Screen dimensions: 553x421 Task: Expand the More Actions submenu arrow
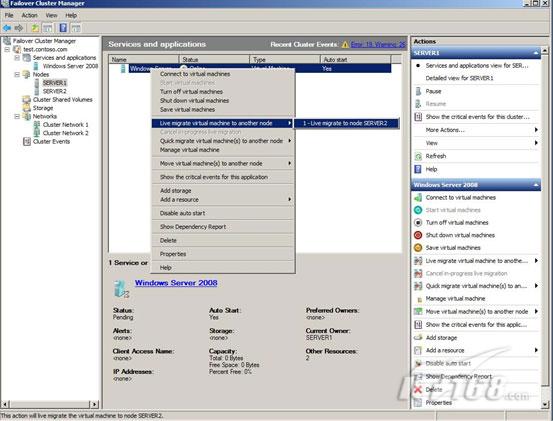pyautogui.click(x=536, y=130)
